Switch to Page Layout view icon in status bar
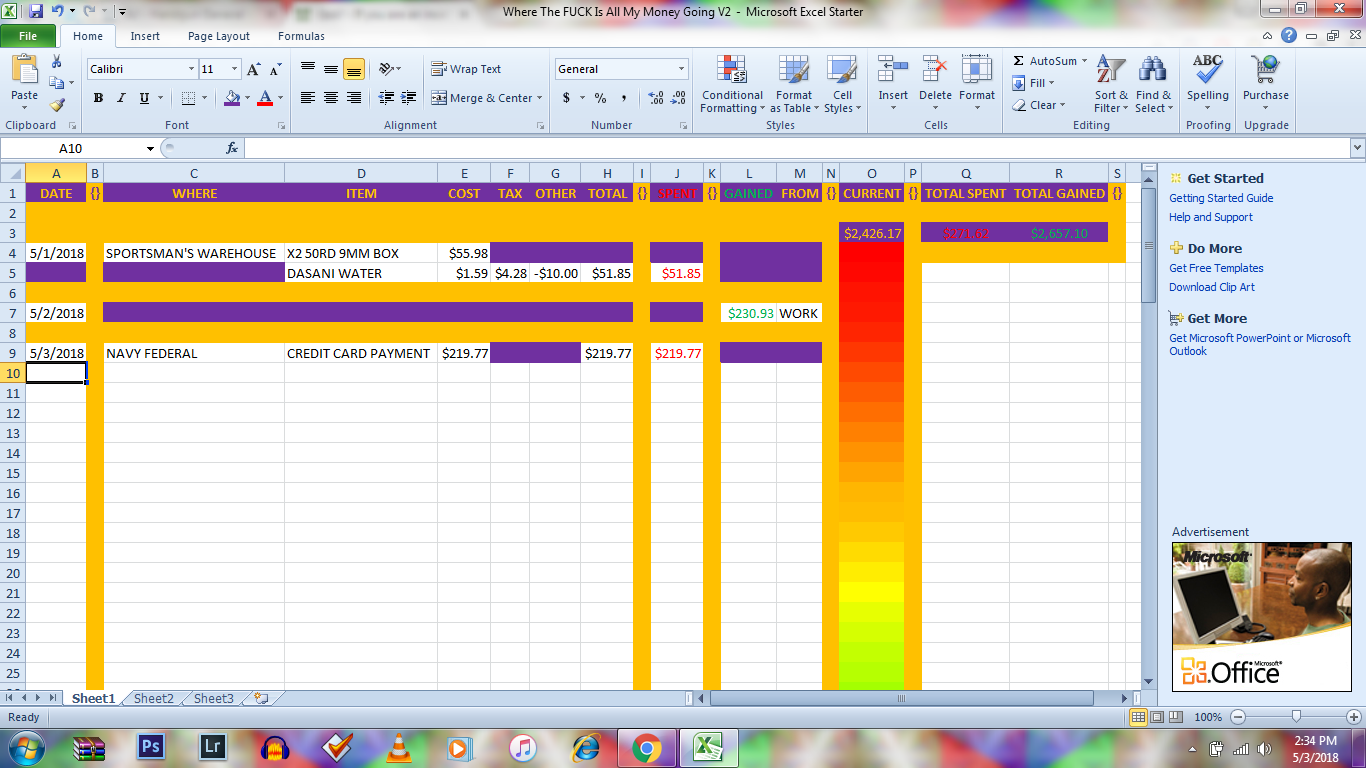1366x768 pixels. (1157, 717)
